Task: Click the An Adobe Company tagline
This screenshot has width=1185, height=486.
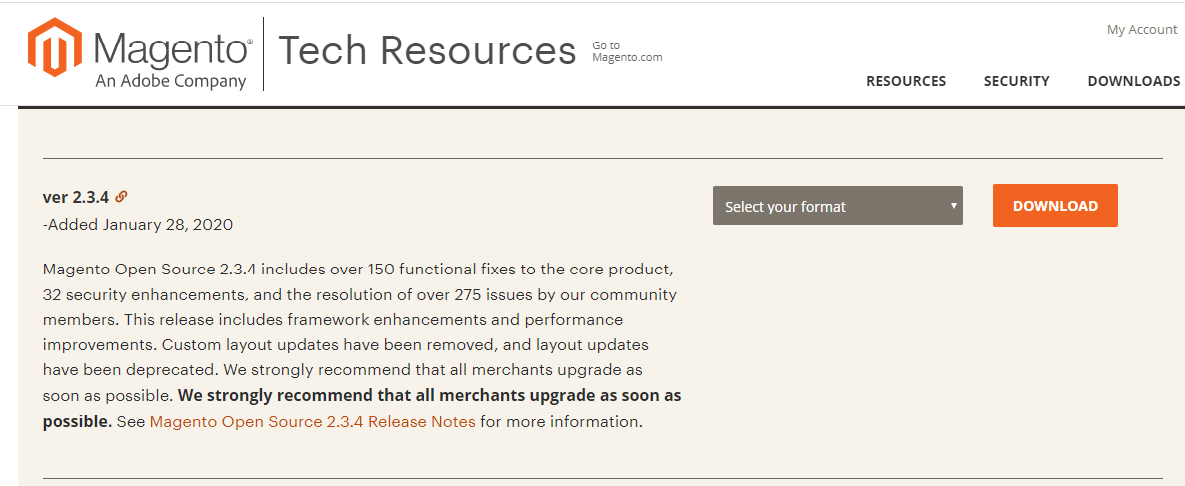Action: coord(171,81)
